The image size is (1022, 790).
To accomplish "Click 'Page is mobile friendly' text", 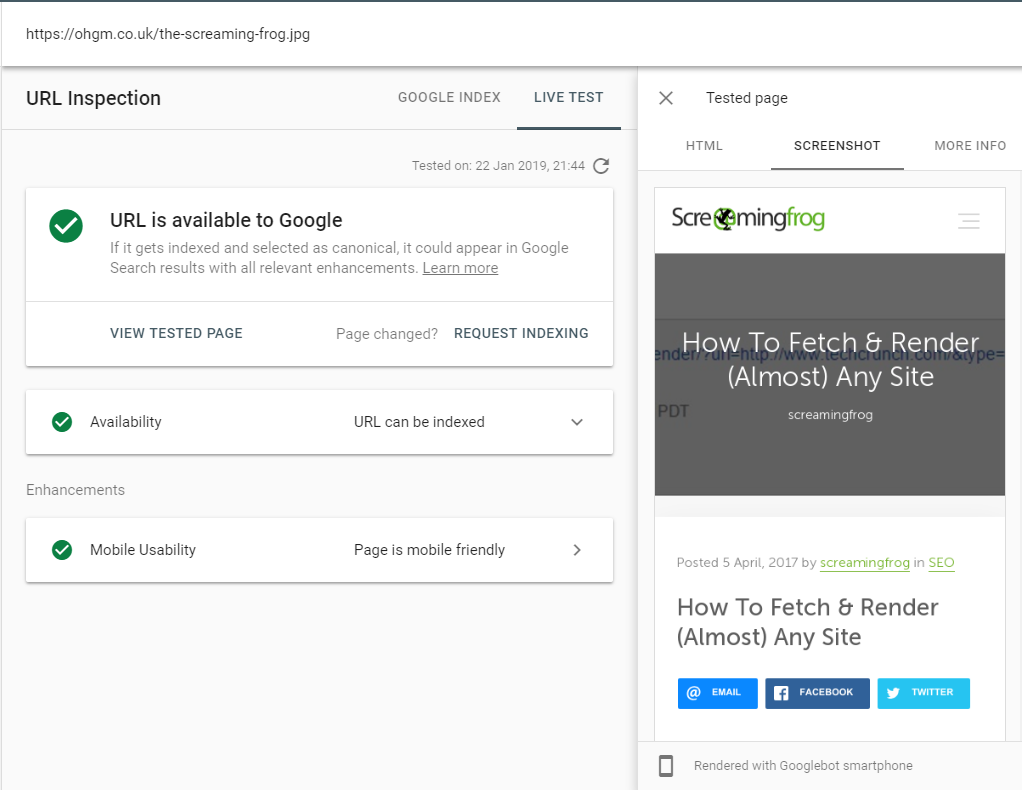I will (430, 549).
